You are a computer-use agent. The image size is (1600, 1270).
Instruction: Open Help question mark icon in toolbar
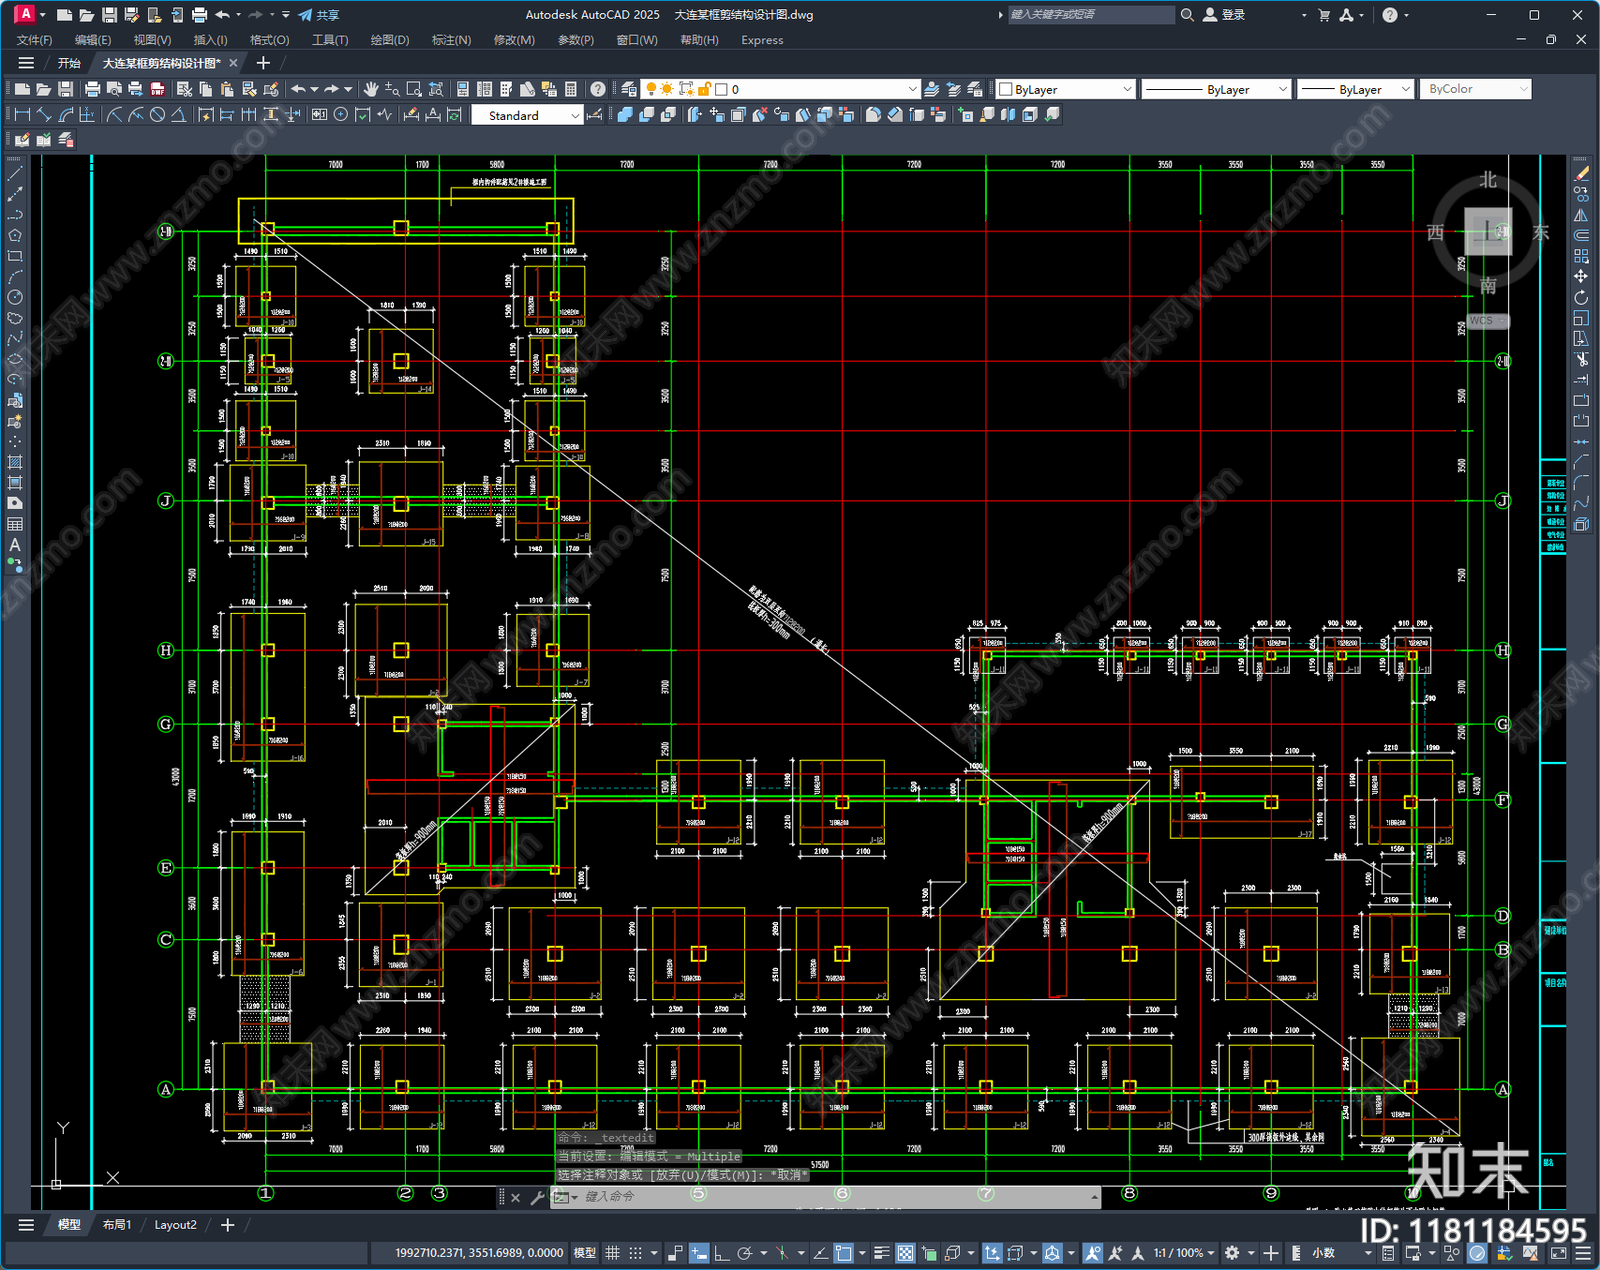coord(597,89)
